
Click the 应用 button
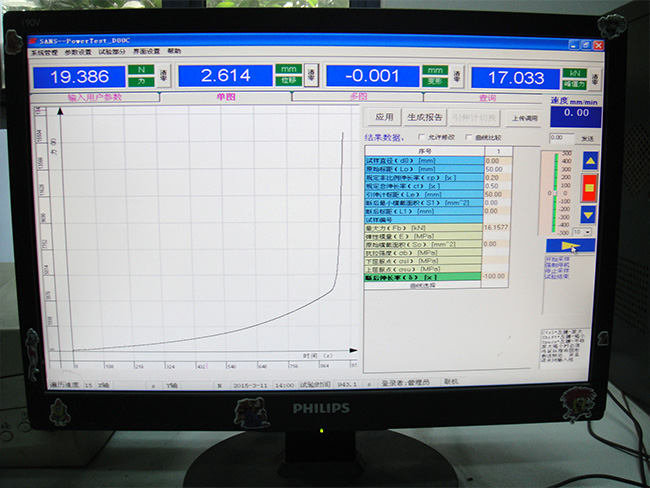pyautogui.click(x=384, y=117)
